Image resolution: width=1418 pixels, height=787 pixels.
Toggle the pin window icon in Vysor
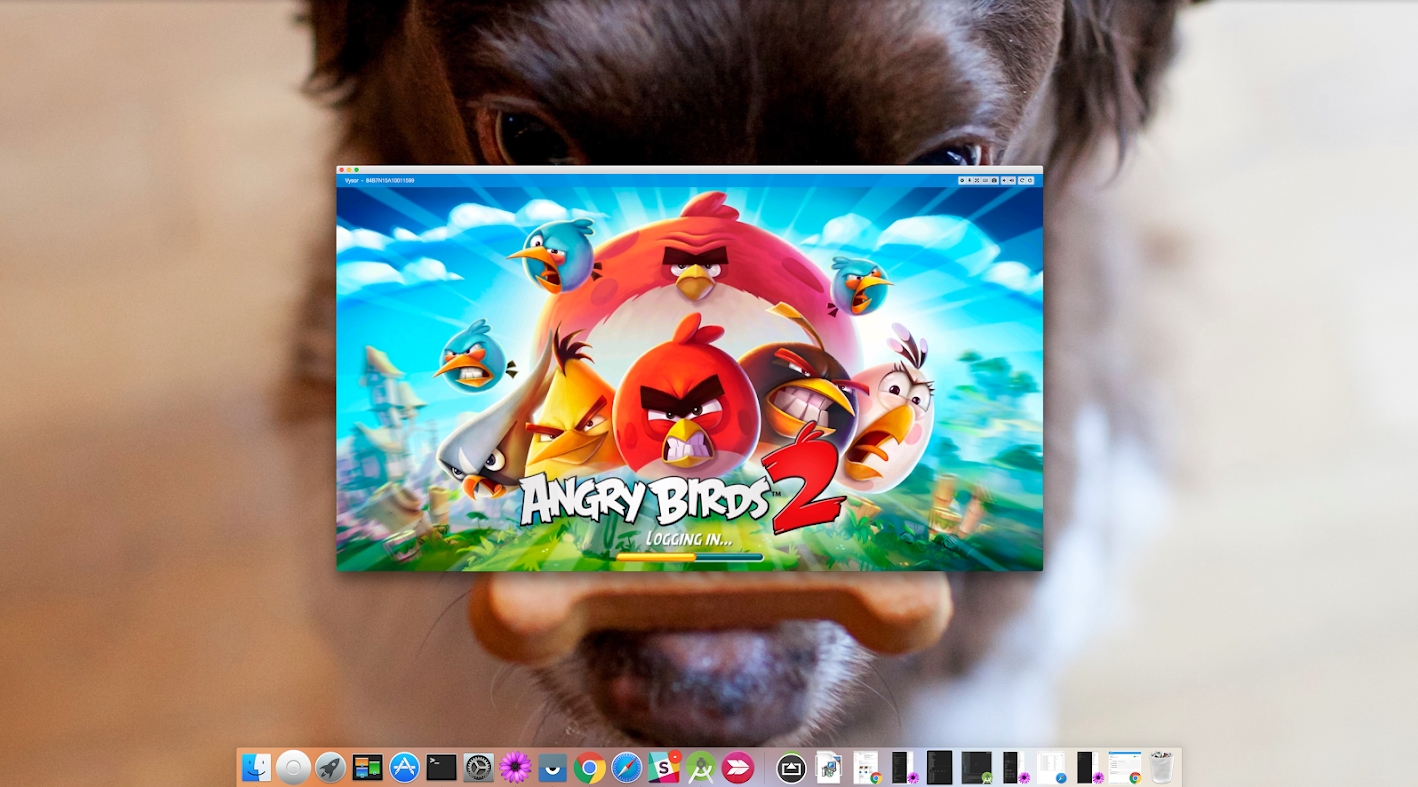(969, 180)
